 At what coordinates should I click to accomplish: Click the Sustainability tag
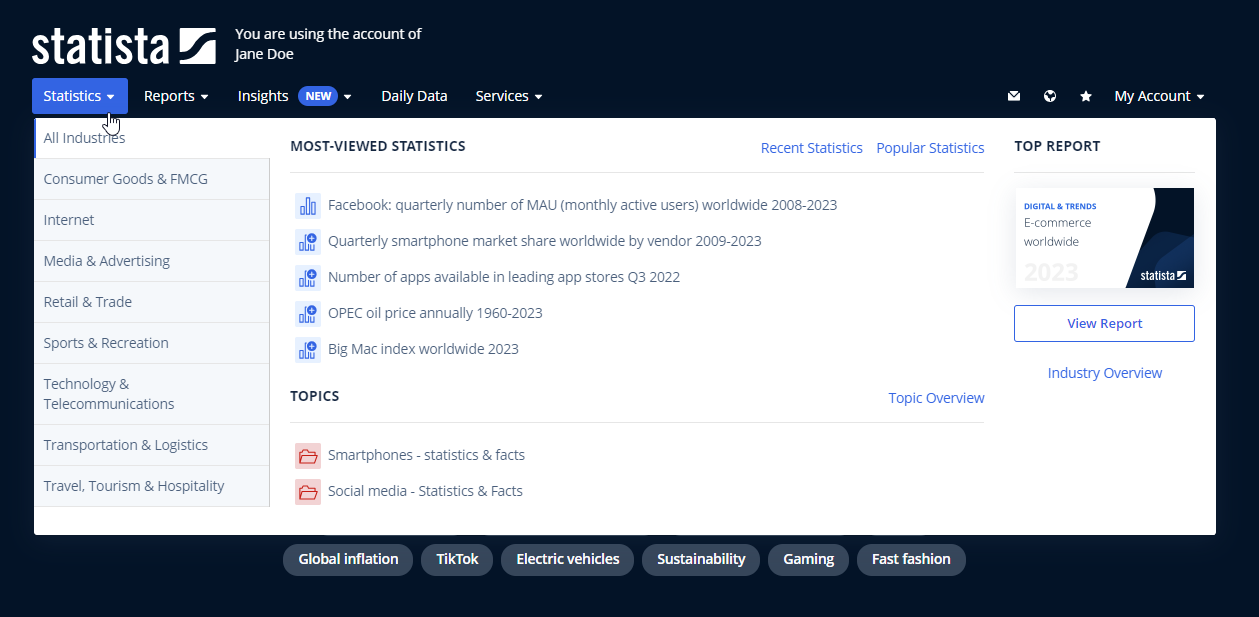[701, 559]
